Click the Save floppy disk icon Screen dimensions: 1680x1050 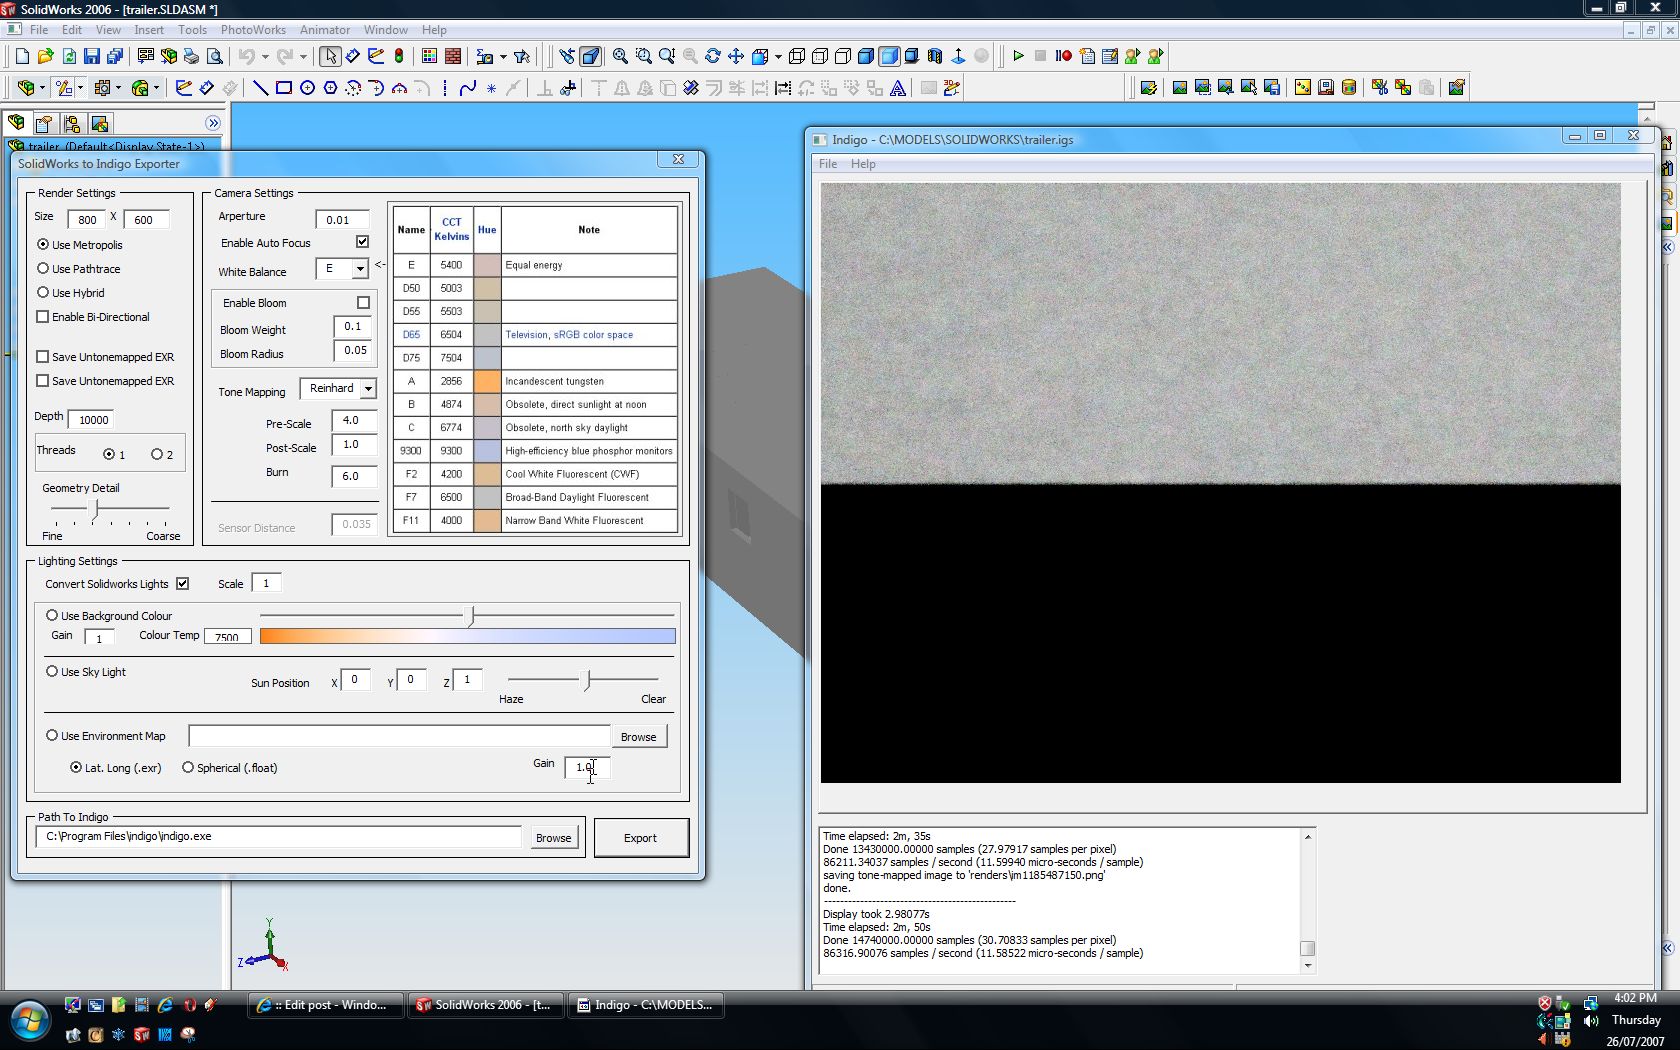91,56
